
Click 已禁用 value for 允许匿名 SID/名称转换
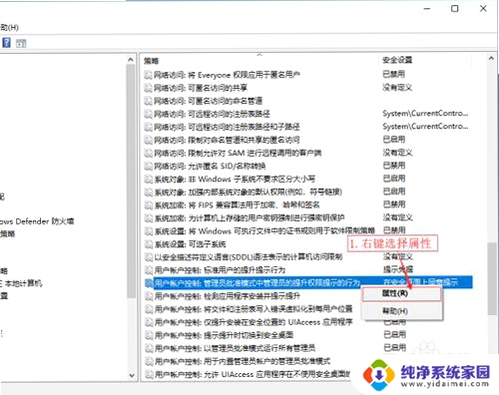394,165
